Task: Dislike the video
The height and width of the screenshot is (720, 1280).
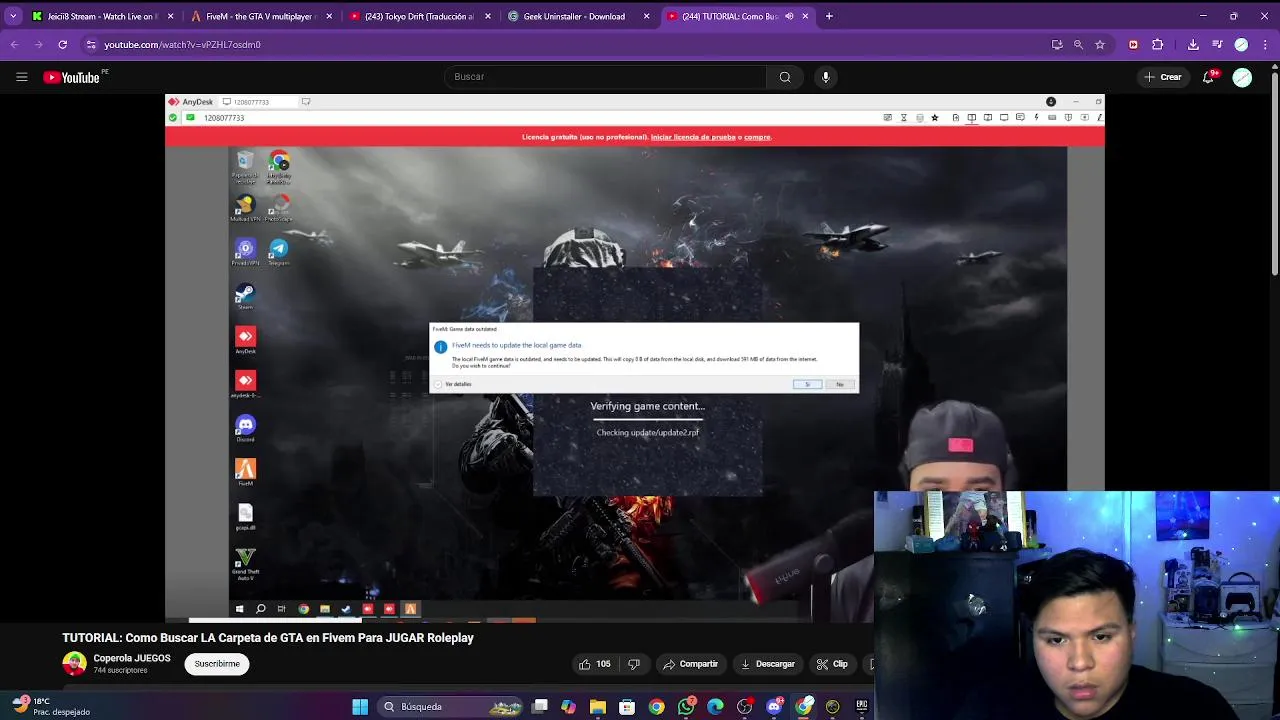Action: (634, 664)
